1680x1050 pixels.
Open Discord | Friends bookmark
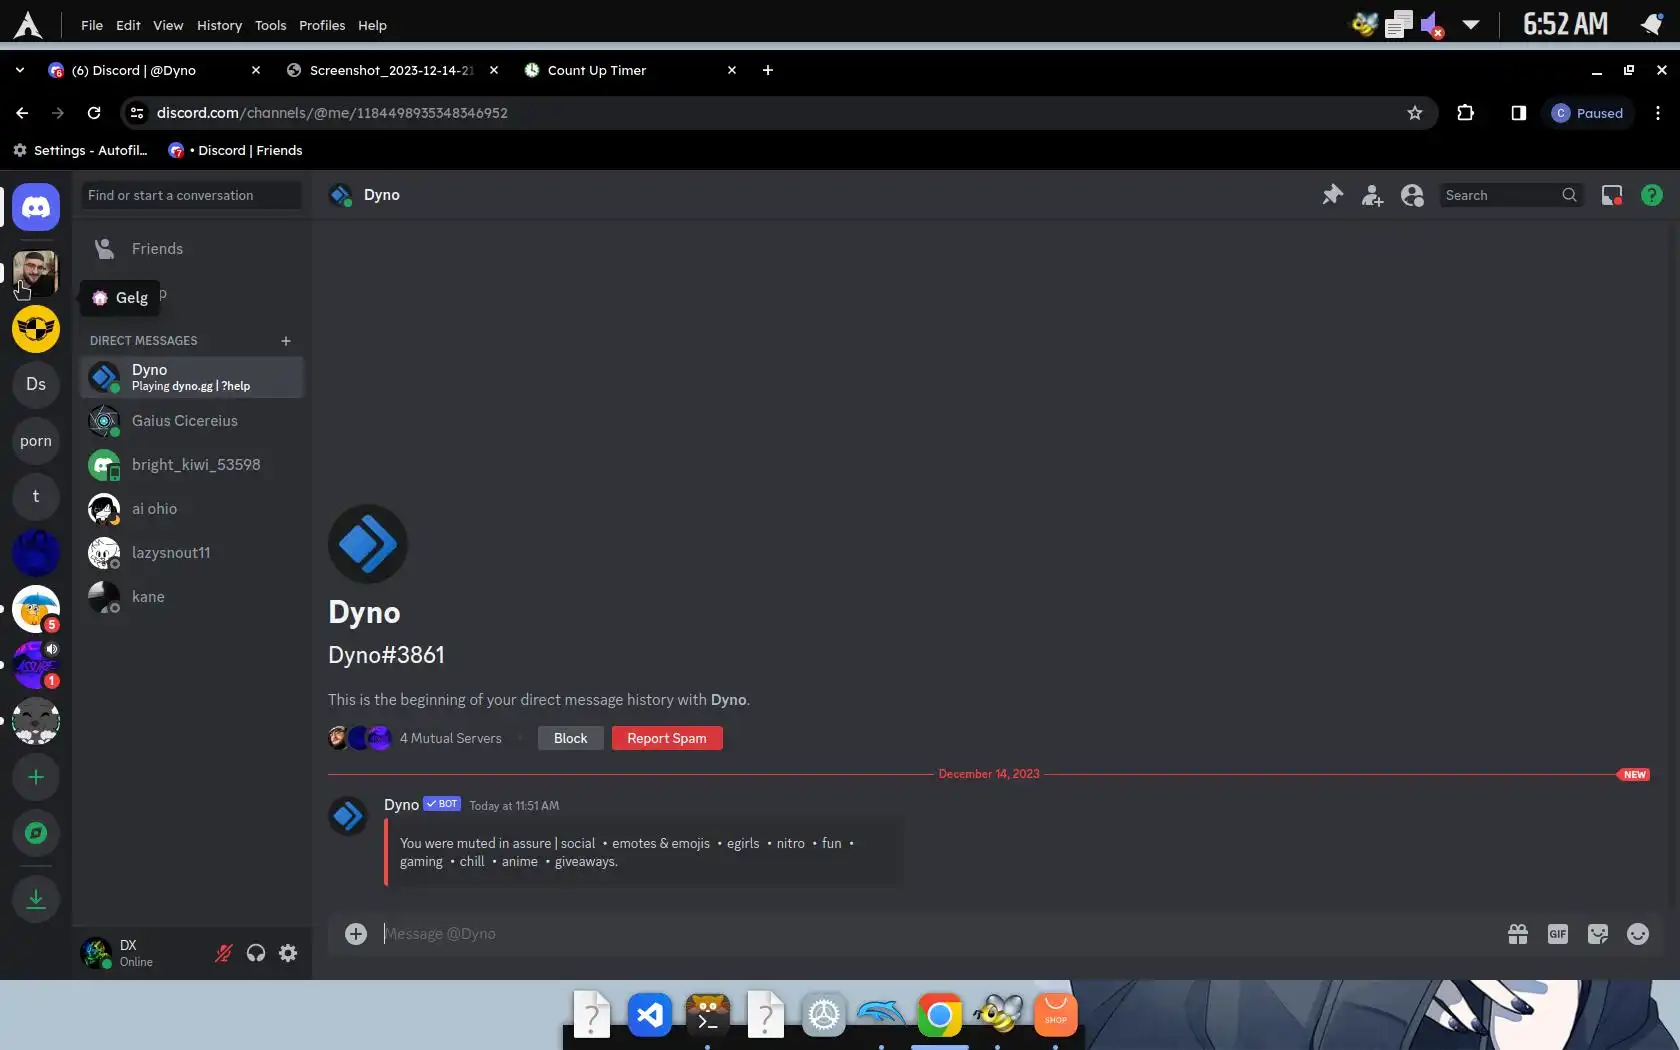click(x=235, y=150)
